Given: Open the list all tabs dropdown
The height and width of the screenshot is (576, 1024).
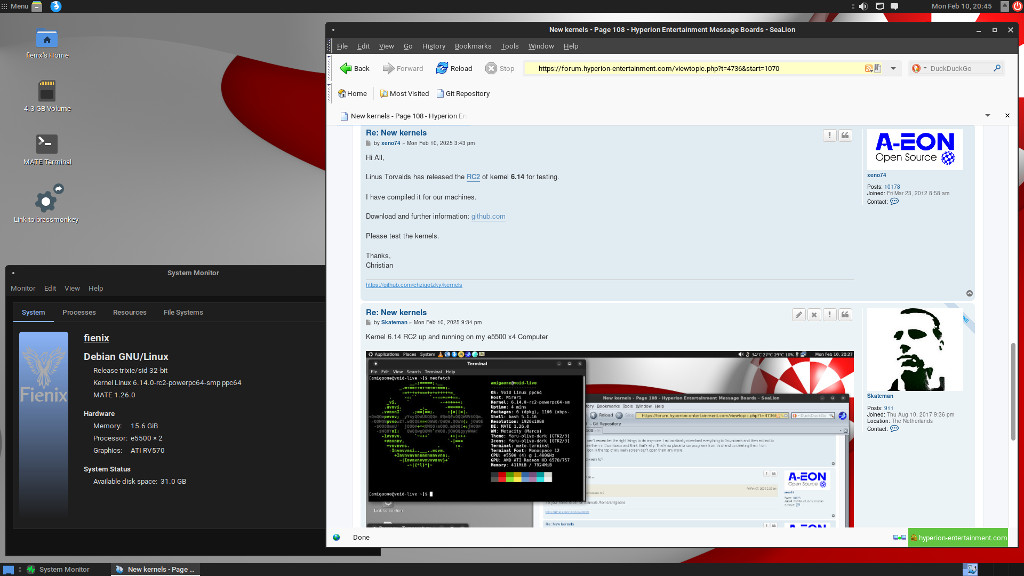Looking at the screenshot, I should pyautogui.click(x=987, y=116).
